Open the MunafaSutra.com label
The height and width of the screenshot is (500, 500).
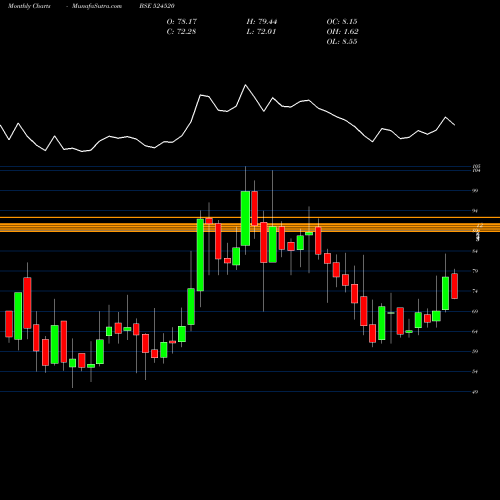tap(97, 6)
